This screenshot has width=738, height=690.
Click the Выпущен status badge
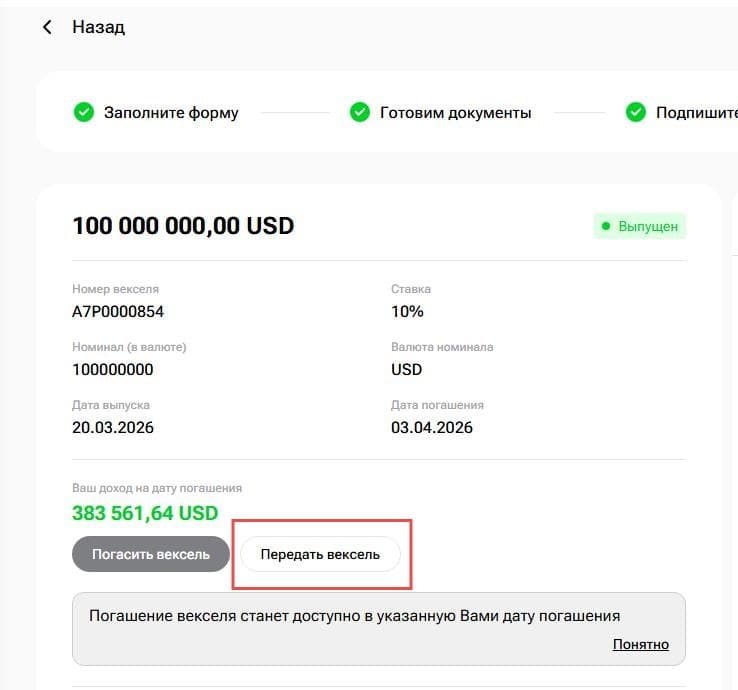tap(640, 226)
